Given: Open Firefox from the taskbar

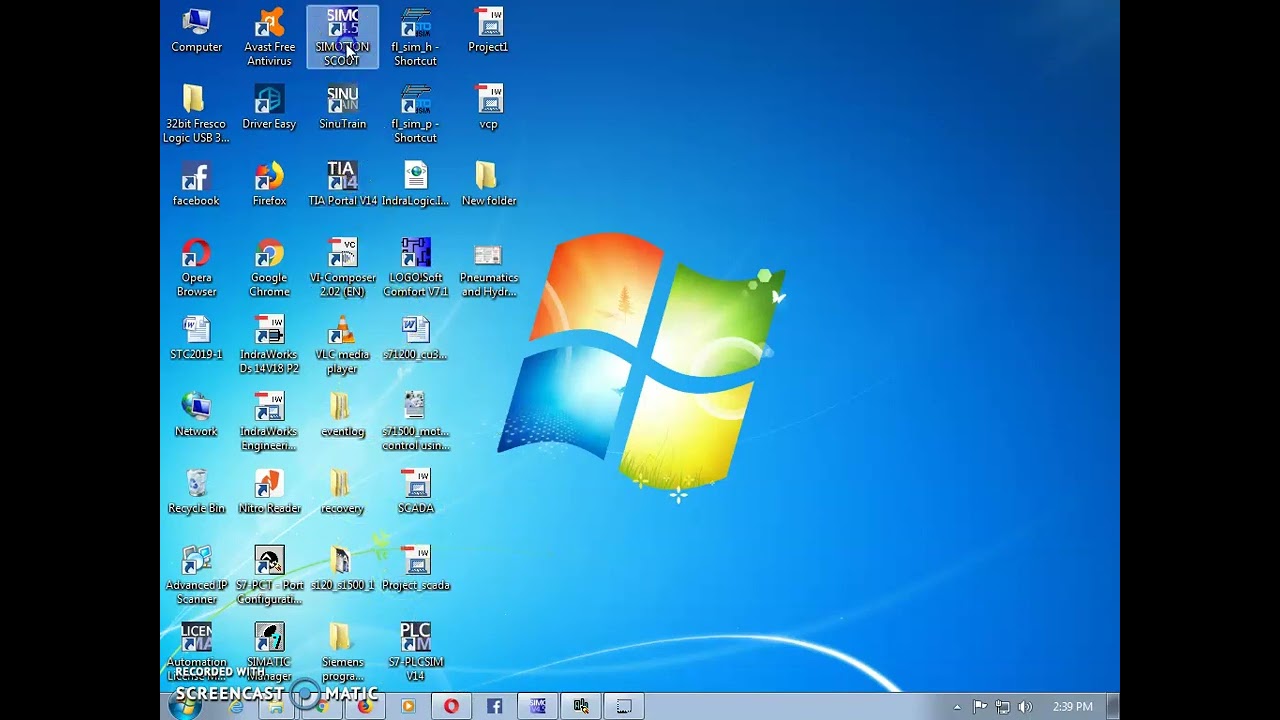Looking at the screenshot, I should [365, 706].
